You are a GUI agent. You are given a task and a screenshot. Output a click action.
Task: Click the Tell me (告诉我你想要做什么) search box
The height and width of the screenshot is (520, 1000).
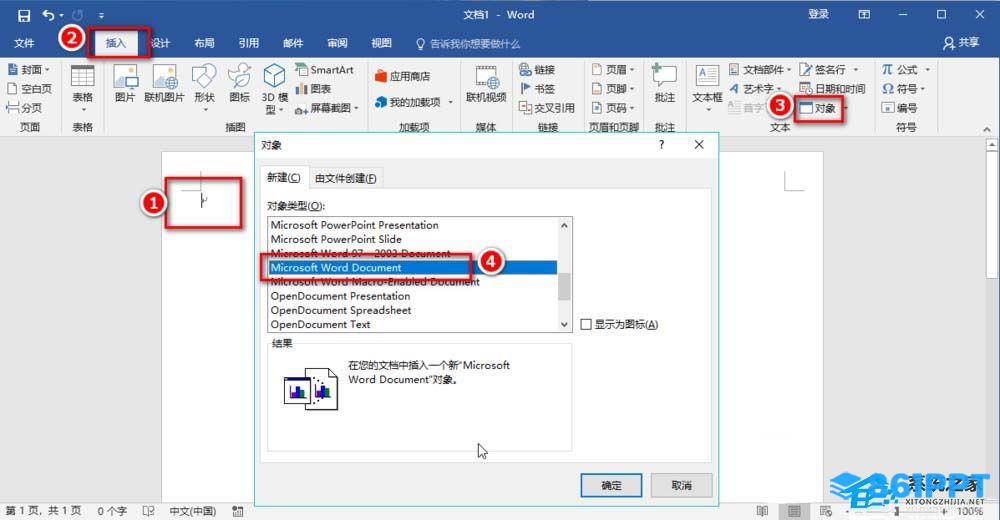pyautogui.click(x=468, y=43)
